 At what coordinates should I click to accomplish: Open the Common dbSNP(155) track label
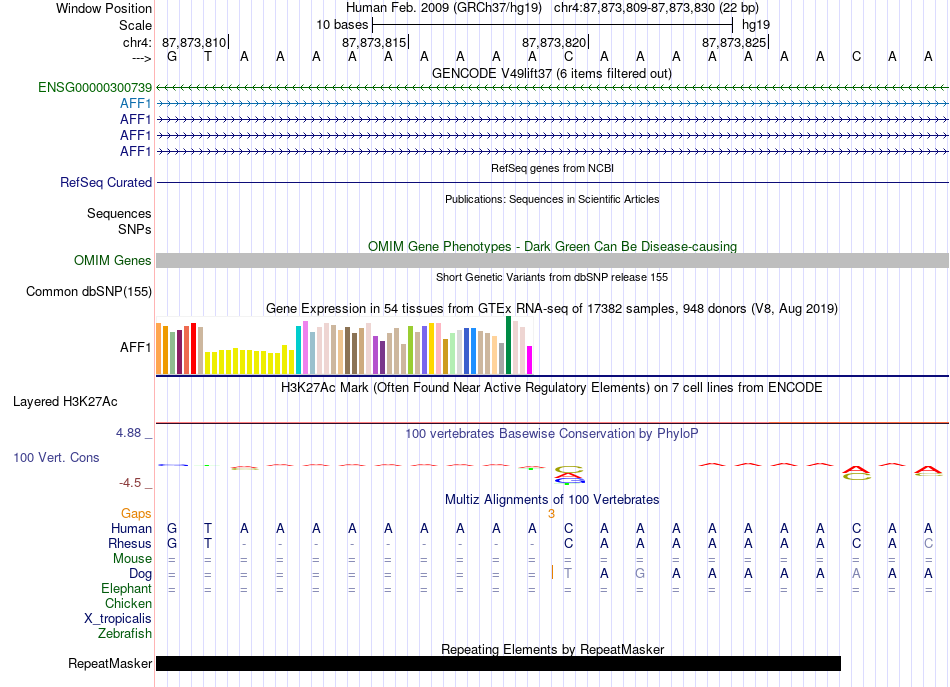(88, 291)
